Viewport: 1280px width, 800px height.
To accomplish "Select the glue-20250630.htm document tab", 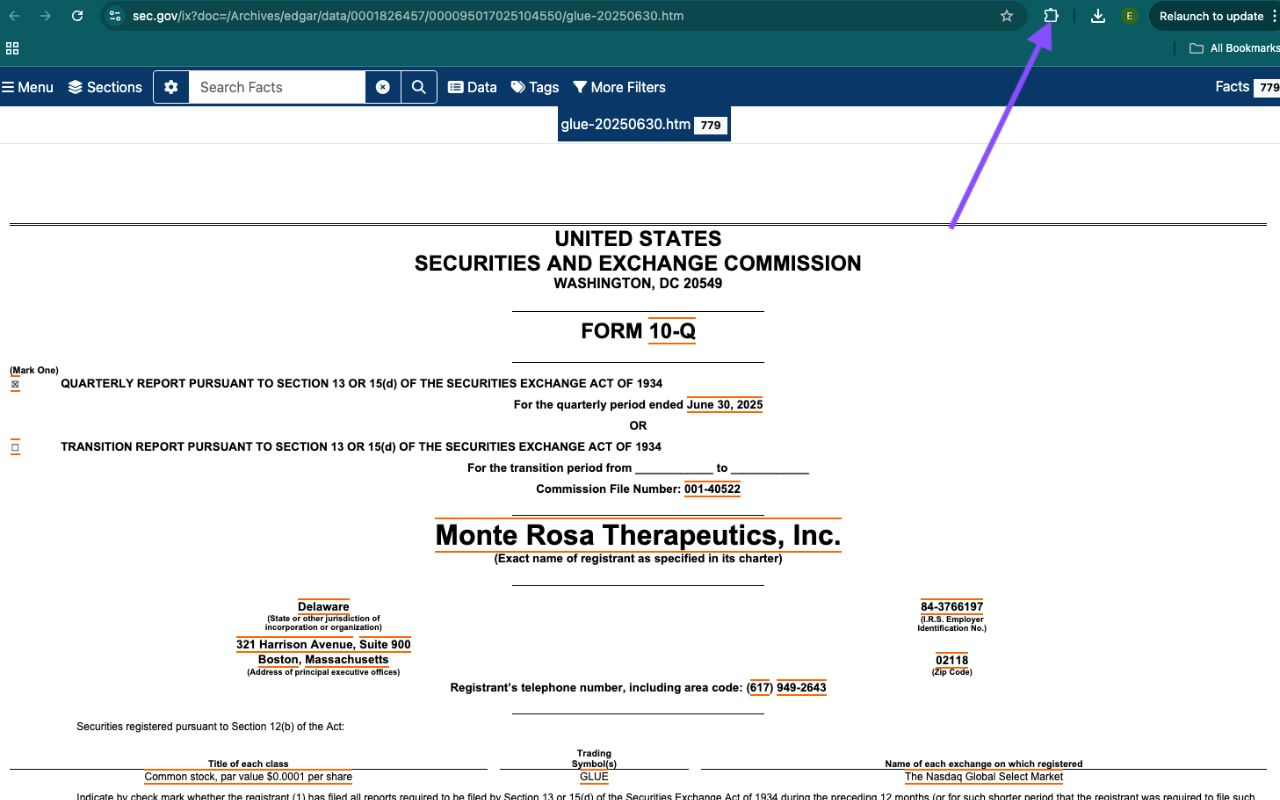I will point(626,125).
